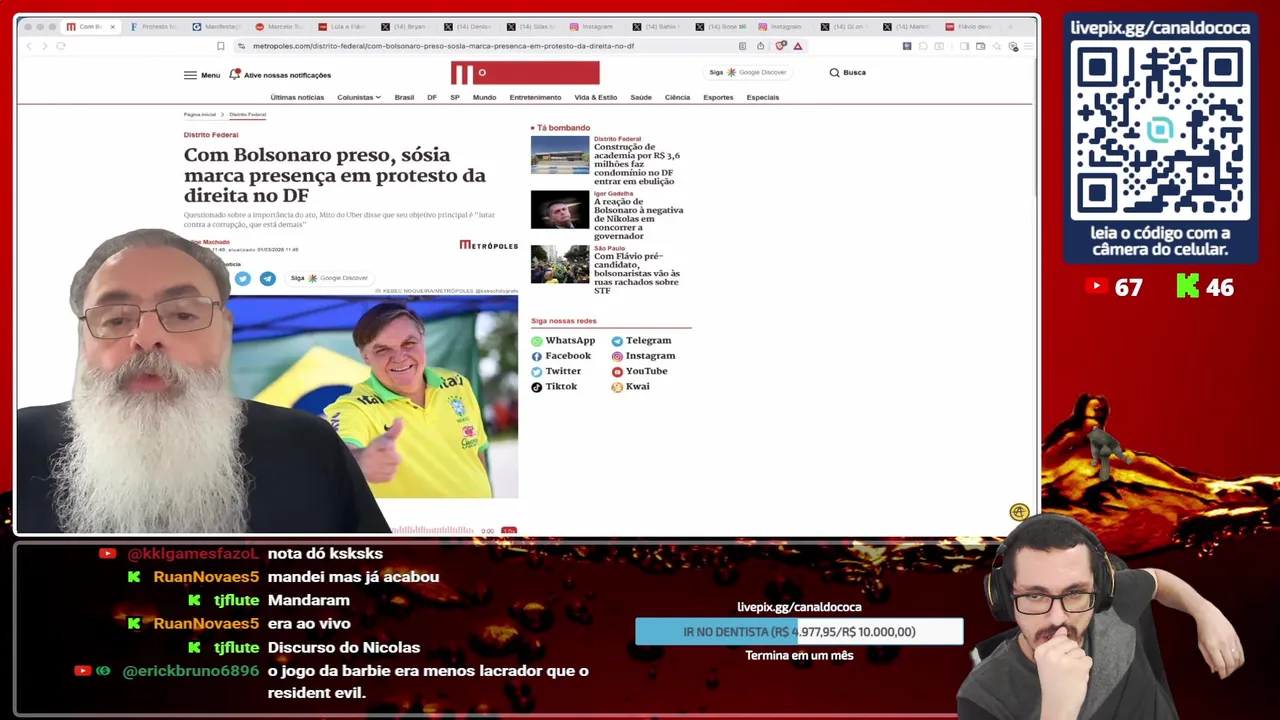Switch to the 'Protesto' browser tab
The image size is (1280, 720).
(153, 27)
